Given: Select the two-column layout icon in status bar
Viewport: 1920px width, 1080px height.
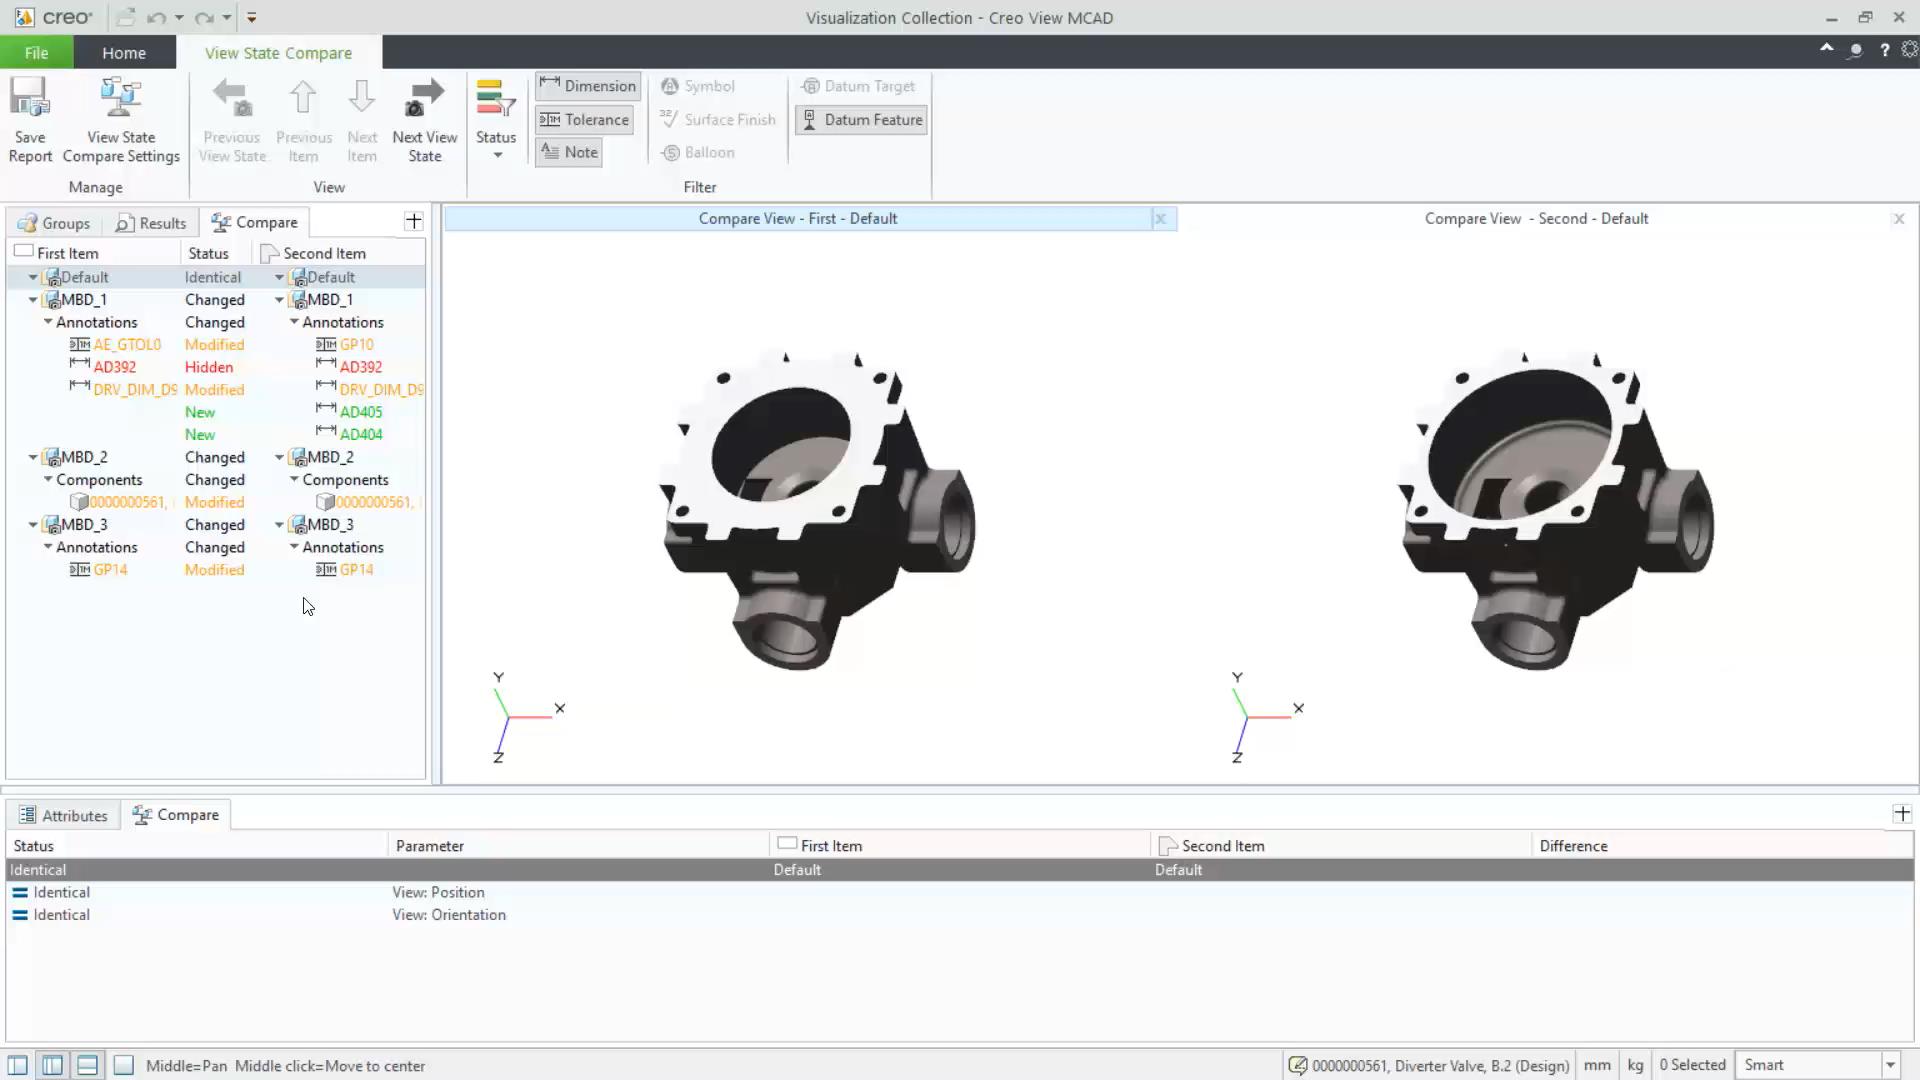Looking at the screenshot, I should (53, 1065).
